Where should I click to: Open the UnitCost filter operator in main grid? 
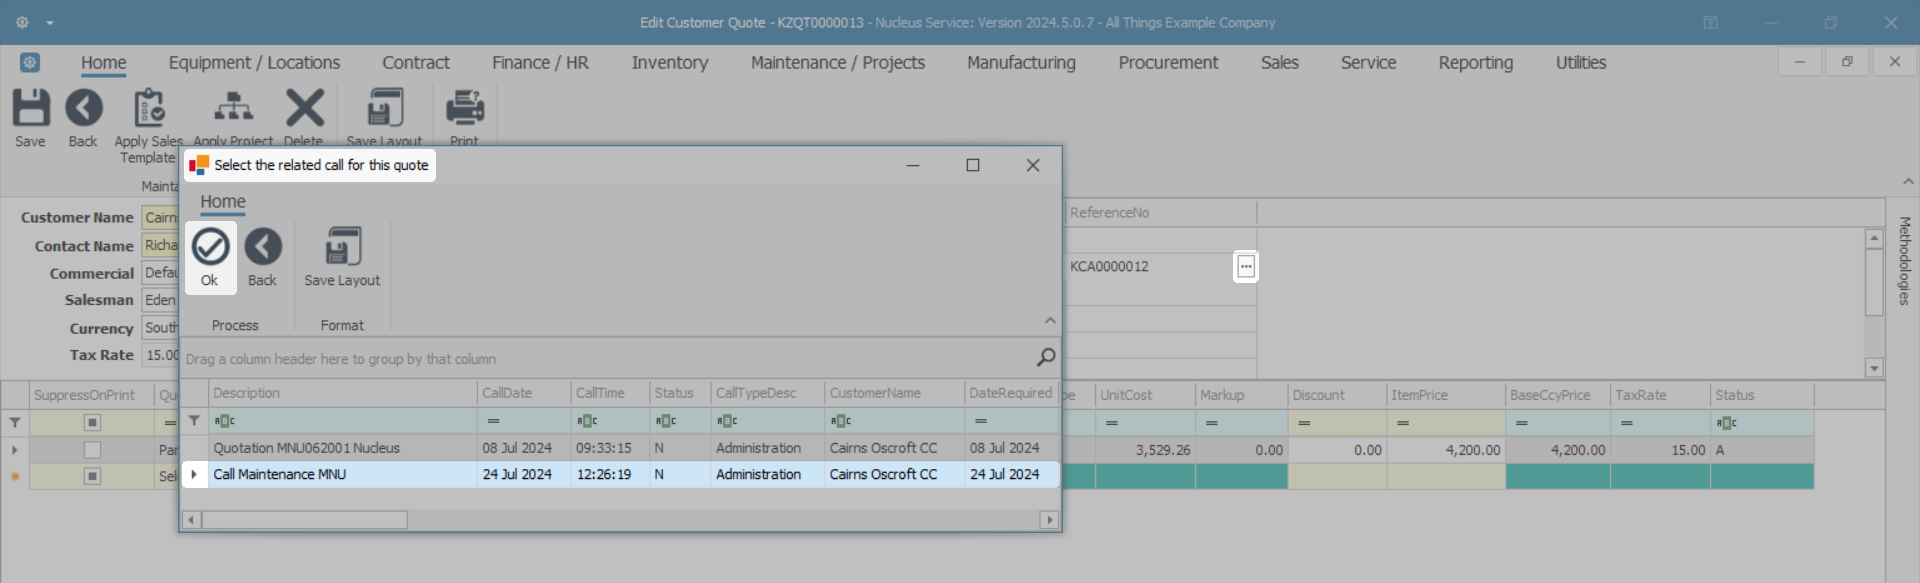coord(1112,423)
